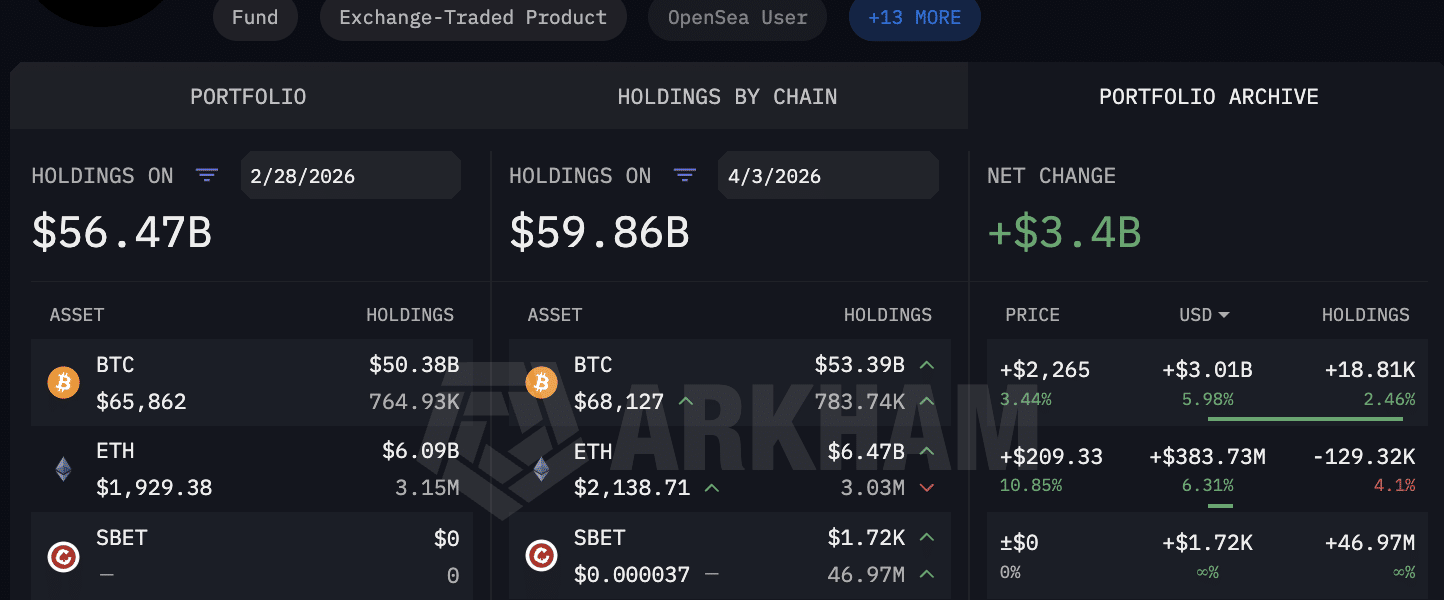Select the Portfolio Archive tab
Viewport: 1444px width, 600px height.
coord(1208,97)
